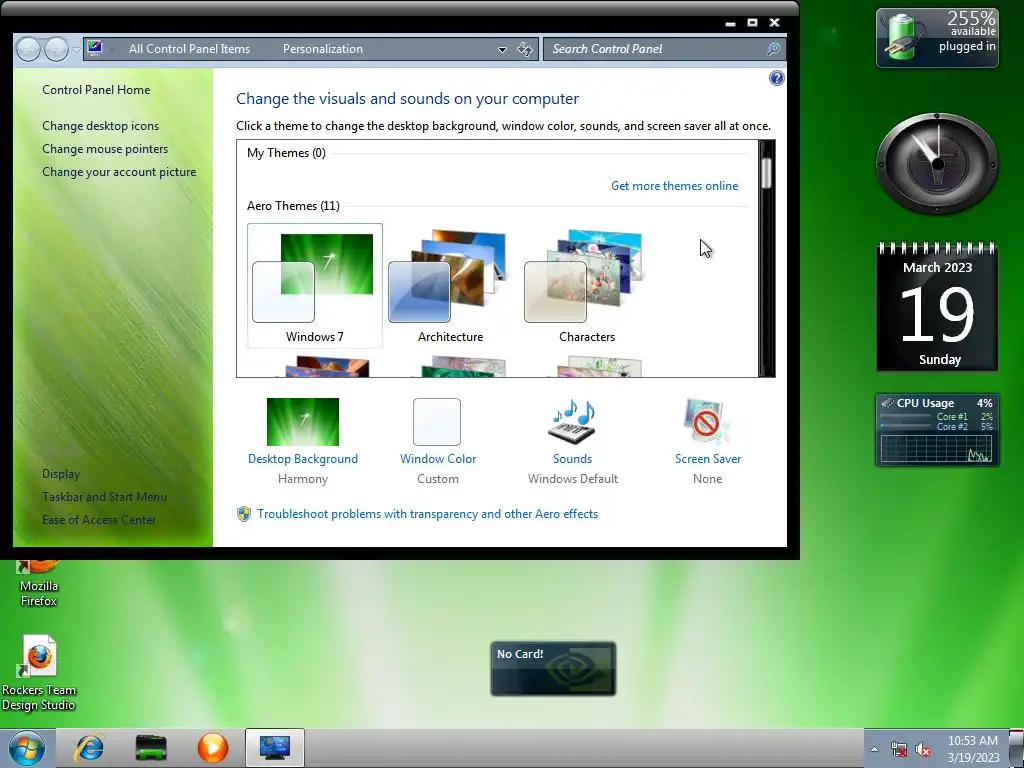Image resolution: width=1024 pixels, height=768 pixels.
Task: Select Personalization breadcrumb in address bar
Action: 323,49
